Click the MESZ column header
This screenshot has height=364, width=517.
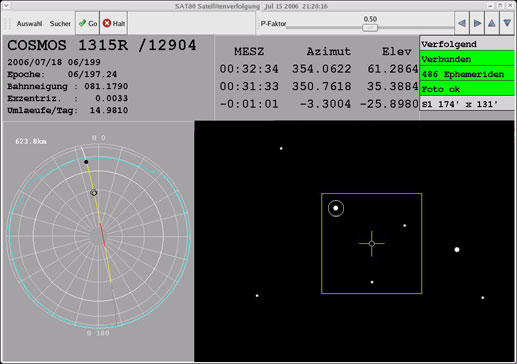point(249,51)
